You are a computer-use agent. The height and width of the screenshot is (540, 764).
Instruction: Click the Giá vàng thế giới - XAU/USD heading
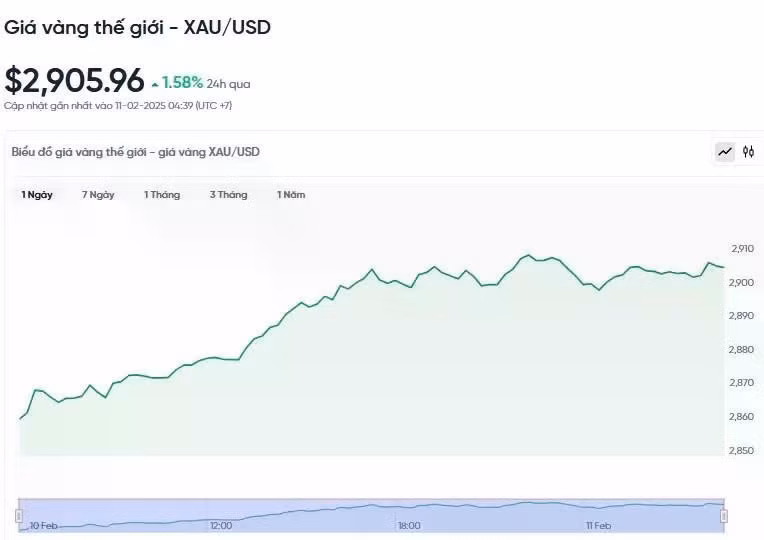137,28
